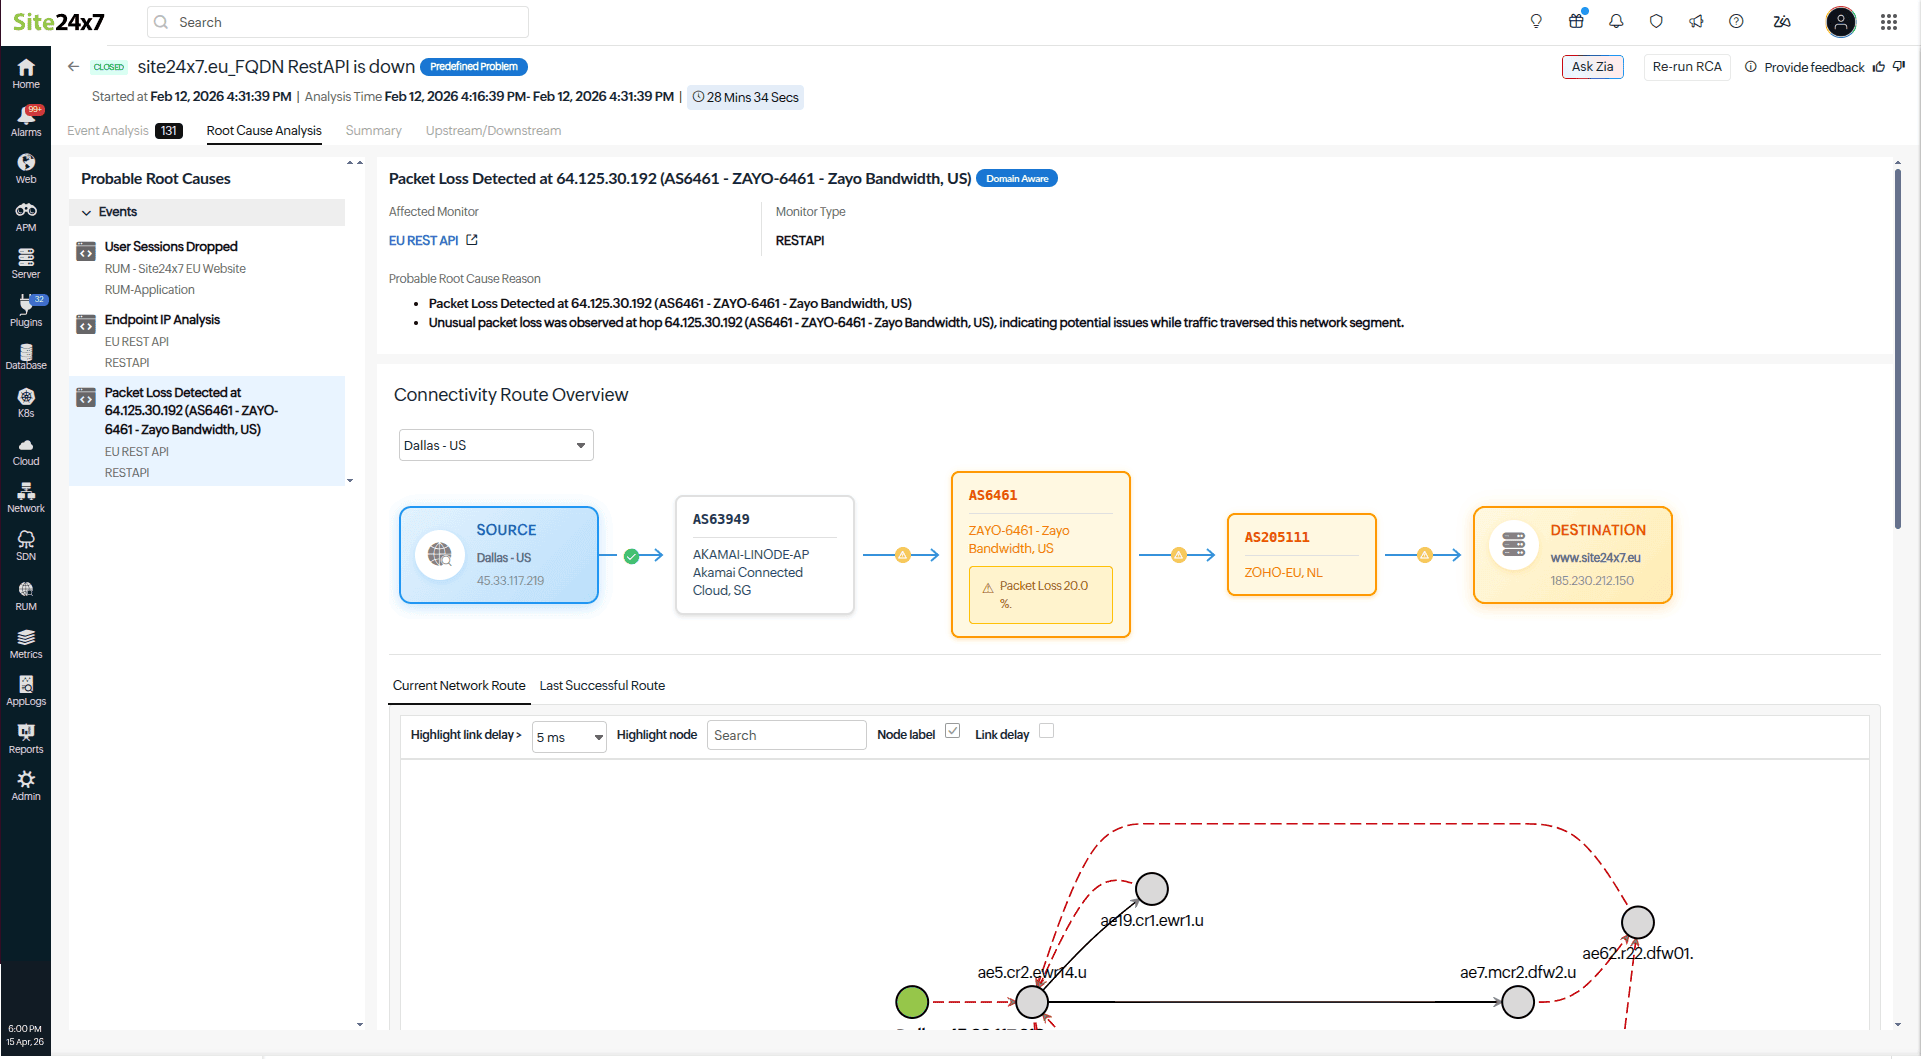Open AppLogs section in sidebar

coord(26,691)
